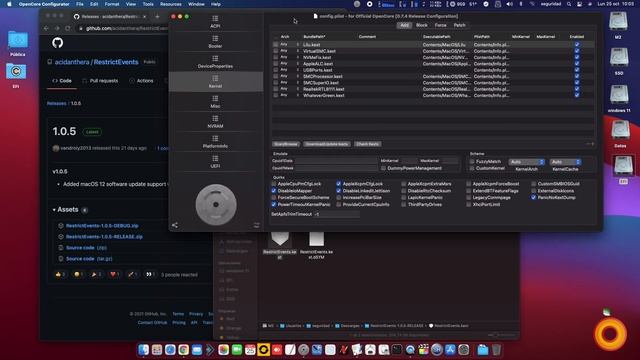Click the Cpuid1Data input field

[336, 161]
